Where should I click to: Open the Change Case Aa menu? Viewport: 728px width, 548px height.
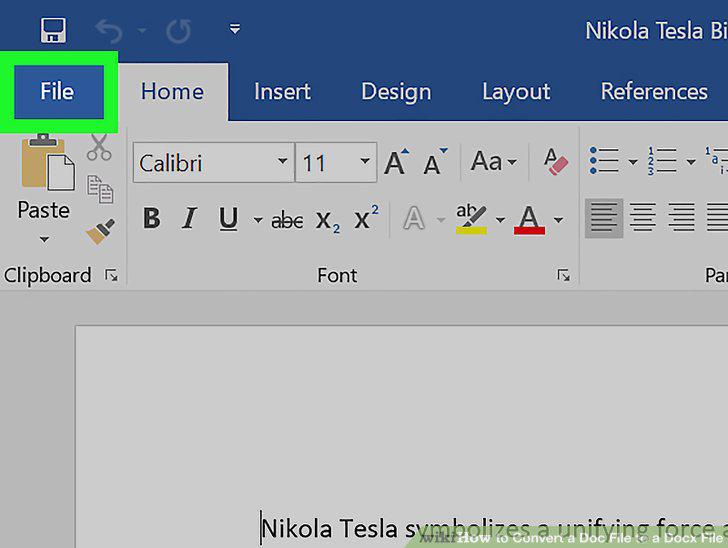pos(494,162)
